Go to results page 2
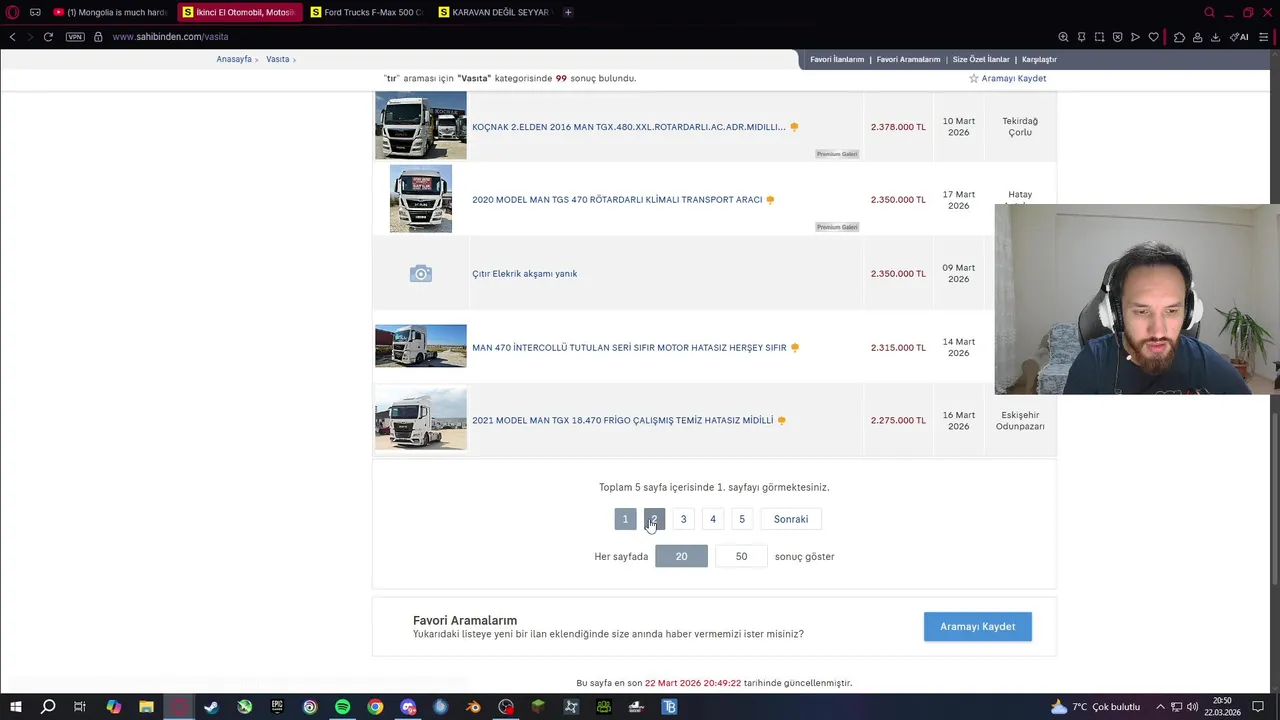1280x720 pixels. [x=654, y=519]
